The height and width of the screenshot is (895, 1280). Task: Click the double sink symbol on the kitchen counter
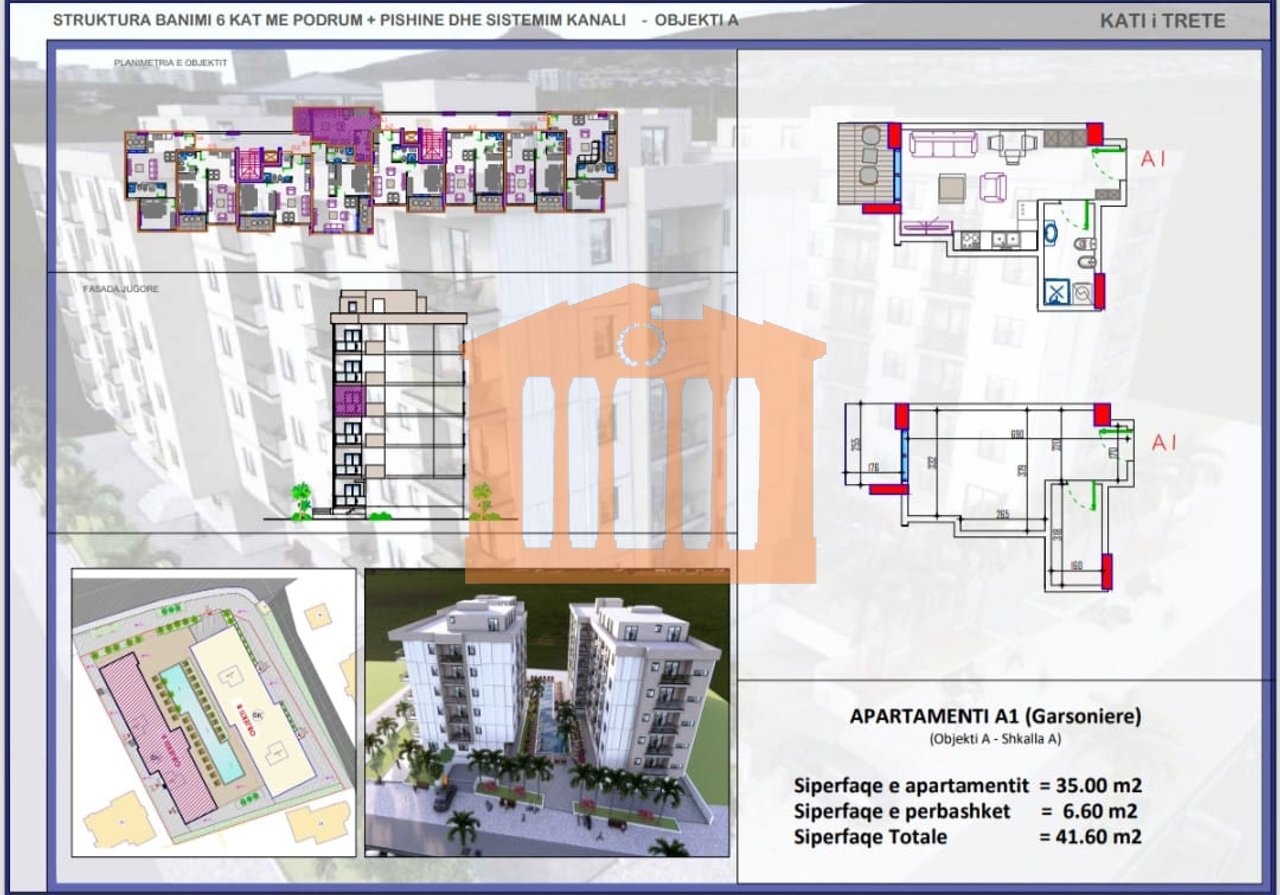pyautogui.click(x=1005, y=239)
